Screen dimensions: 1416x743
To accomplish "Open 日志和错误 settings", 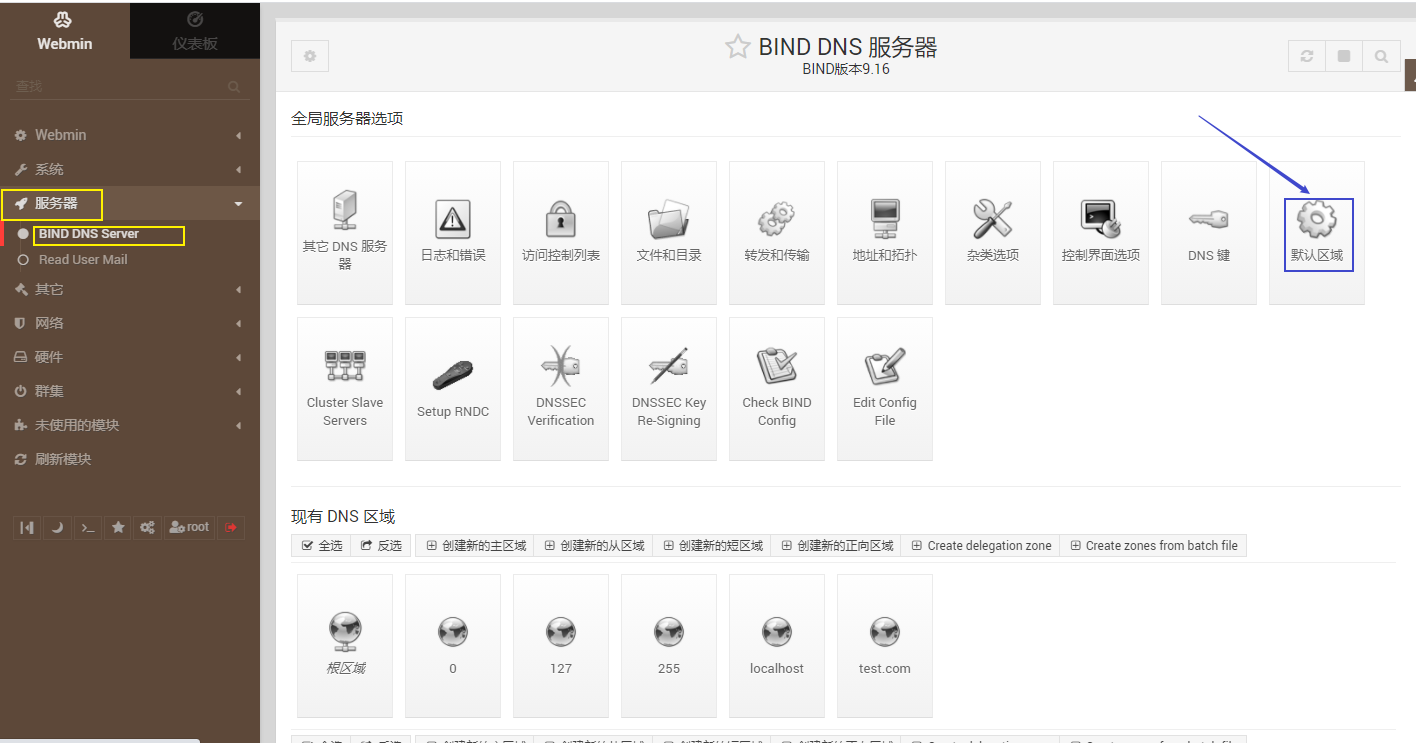I will click(453, 233).
